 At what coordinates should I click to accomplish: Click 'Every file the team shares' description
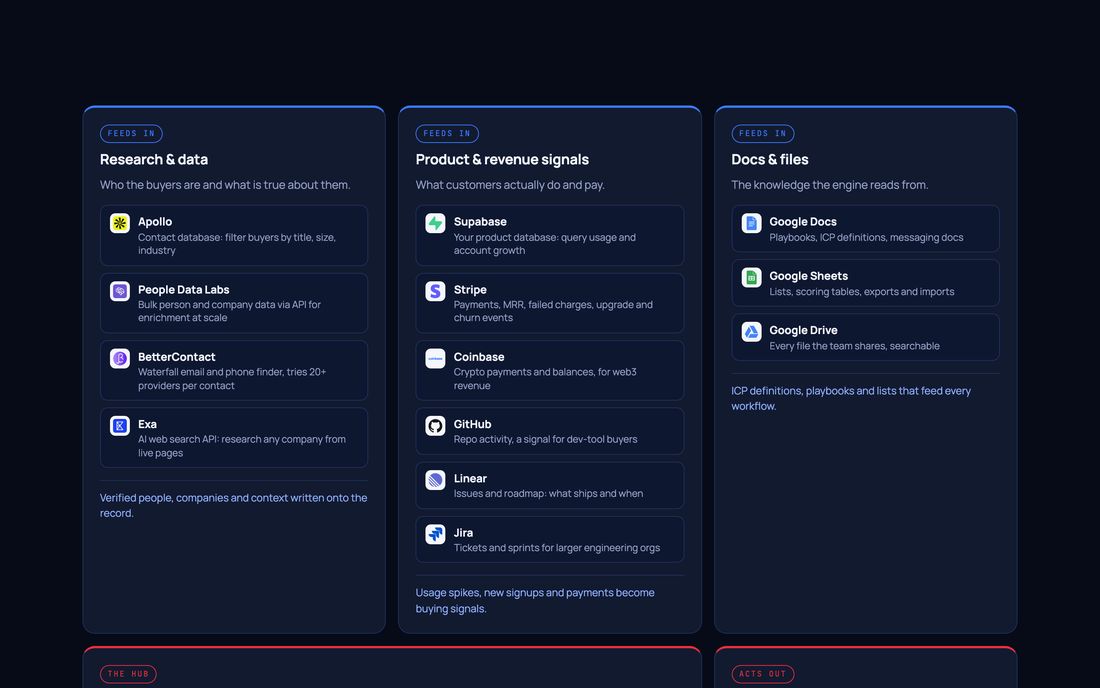point(854,346)
